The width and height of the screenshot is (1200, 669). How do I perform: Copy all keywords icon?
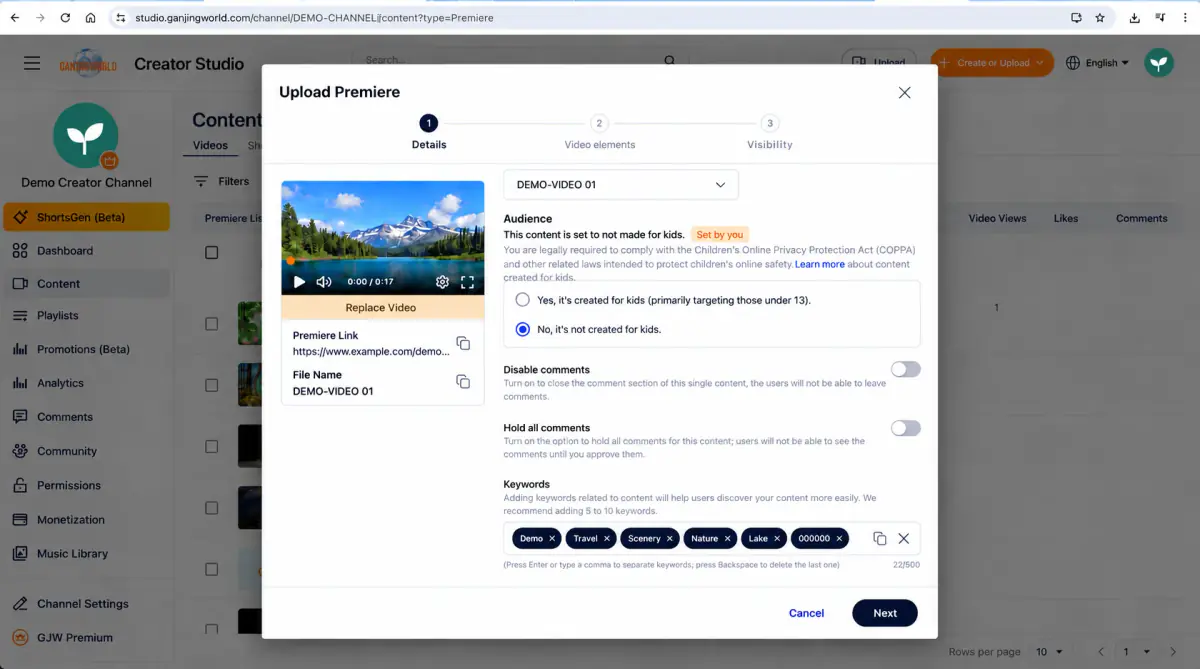pyautogui.click(x=880, y=538)
